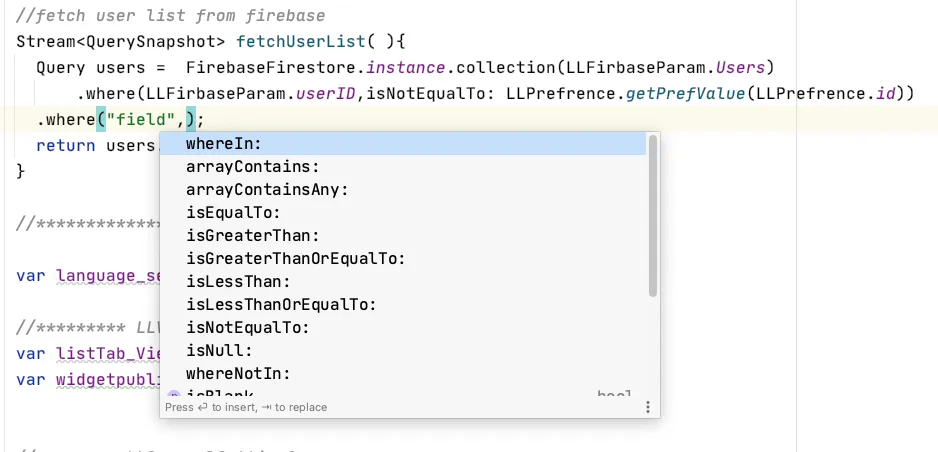Viewport: 938px width, 452px height.
Task: Choose isLessThanOrEqualTo: completion
Action: tap(403, 305)
